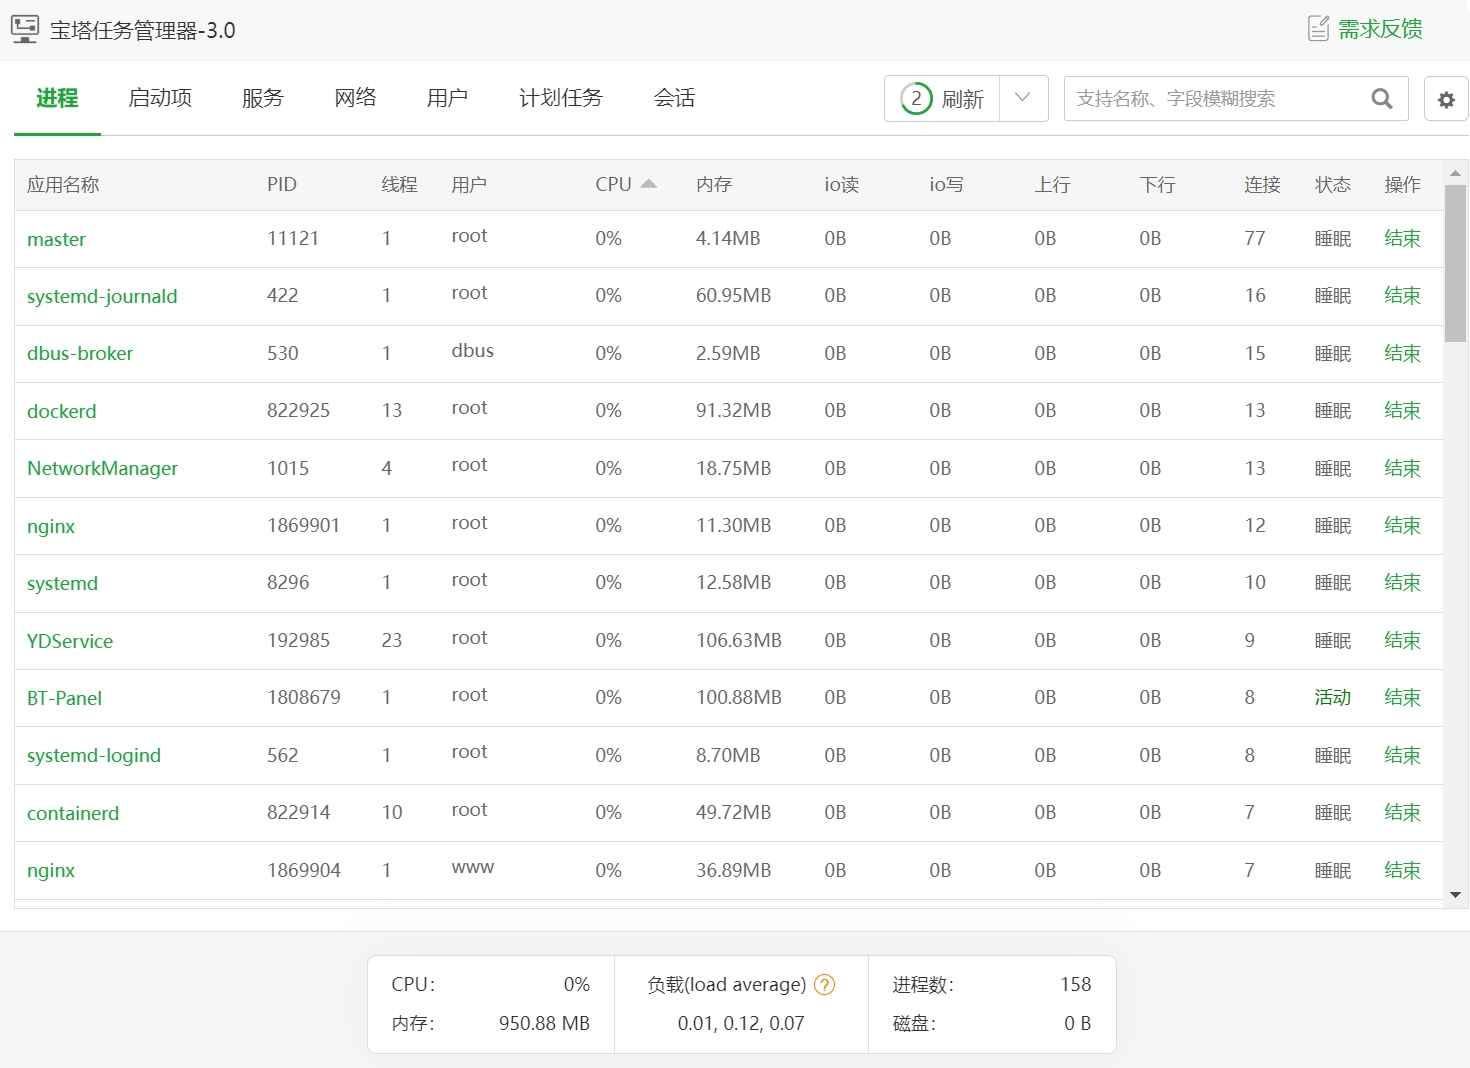Image resolution: width=1470 pixels, height=1068 pixels.
Task: Click the feedback notepad icon
Action: [1318, 29]
